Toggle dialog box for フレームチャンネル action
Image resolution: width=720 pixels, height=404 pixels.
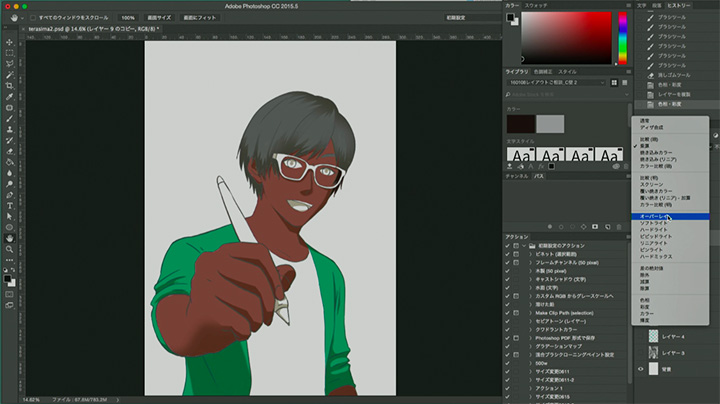click(516, 263)
